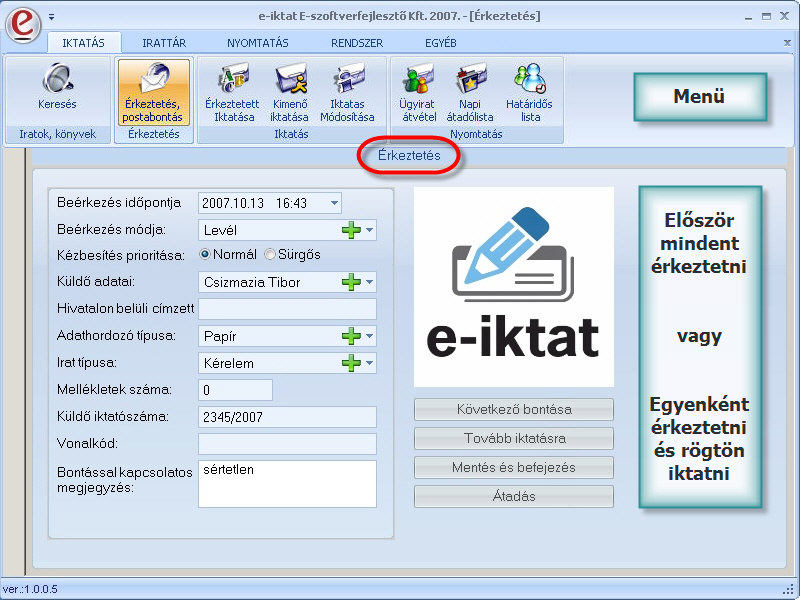The width and height of the screenshot is (800, 600).
Task: Click Küldő iktatószáma field with 2345/2007
Action: 287,417
